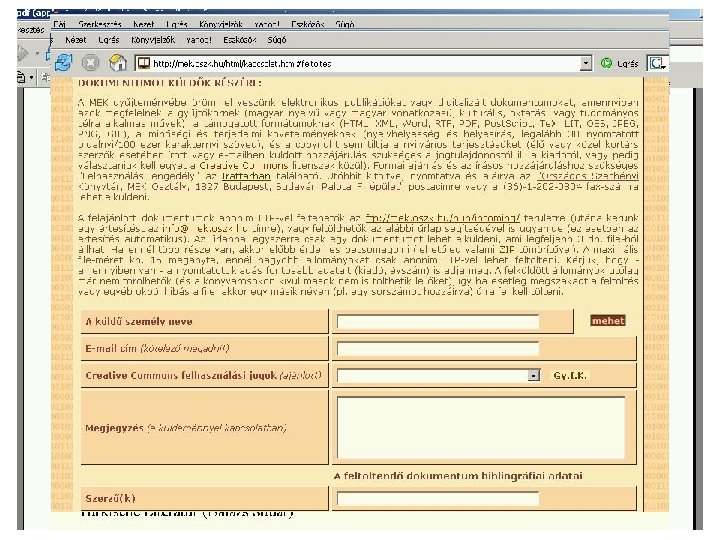Click the 'Szerző(k)' label text
Viewport: 720px width, 540px height.
click(110, 498)
